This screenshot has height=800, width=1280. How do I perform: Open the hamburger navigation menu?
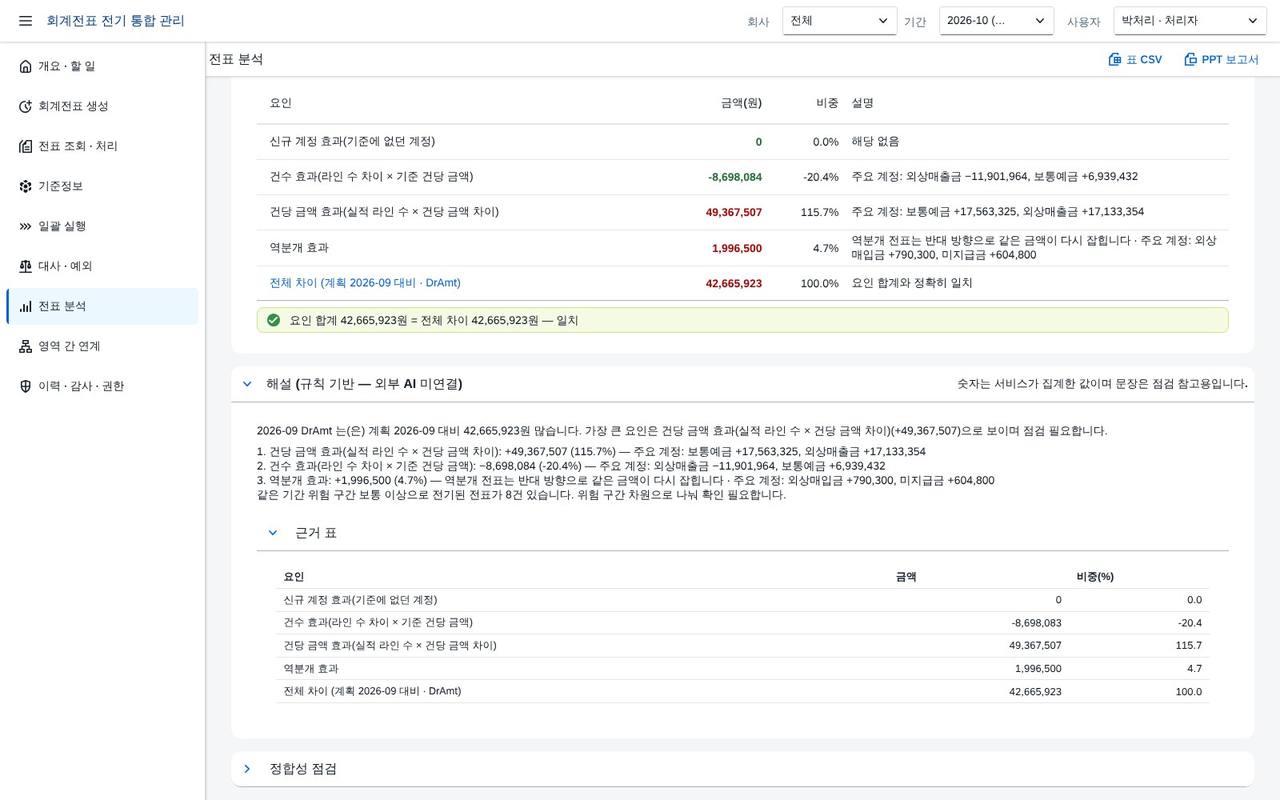point(25,21)
